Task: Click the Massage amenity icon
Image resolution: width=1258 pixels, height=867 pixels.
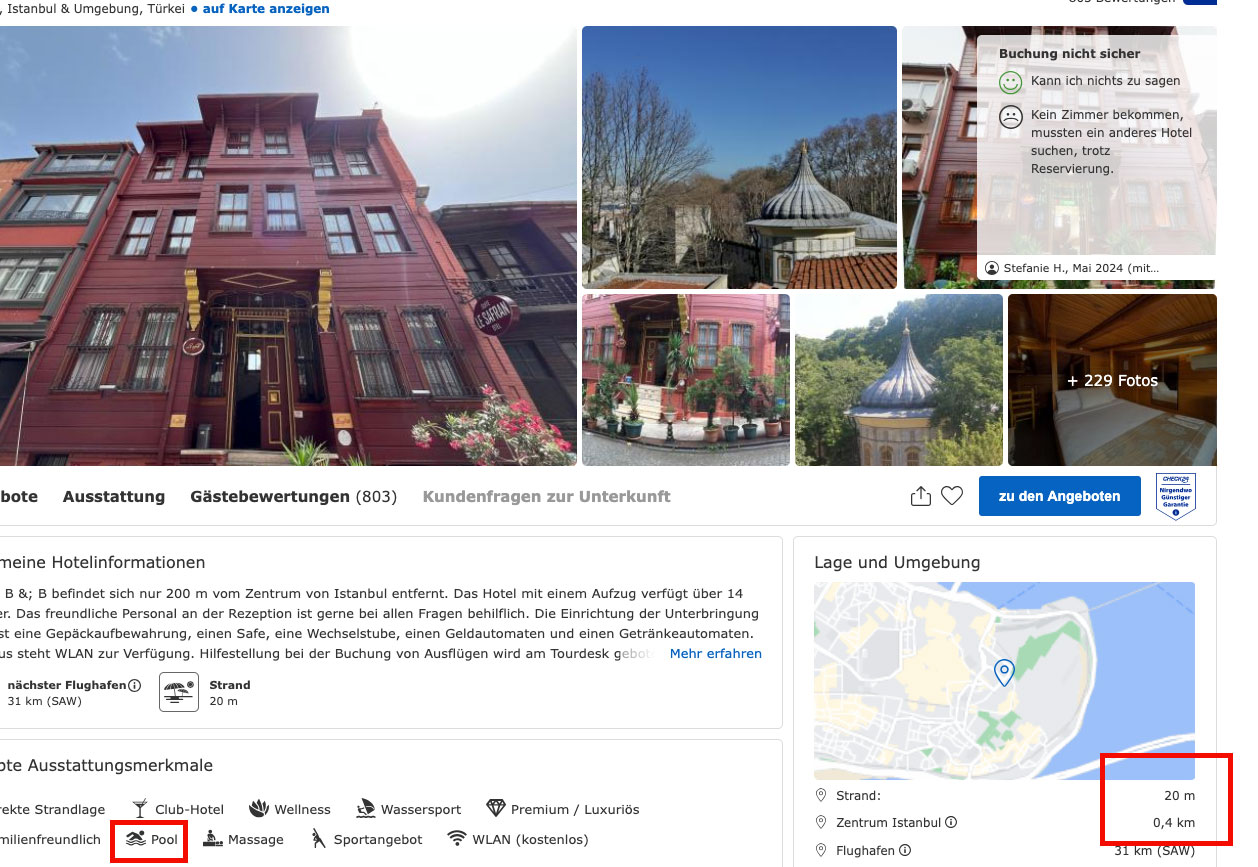Action: (213, 838)
